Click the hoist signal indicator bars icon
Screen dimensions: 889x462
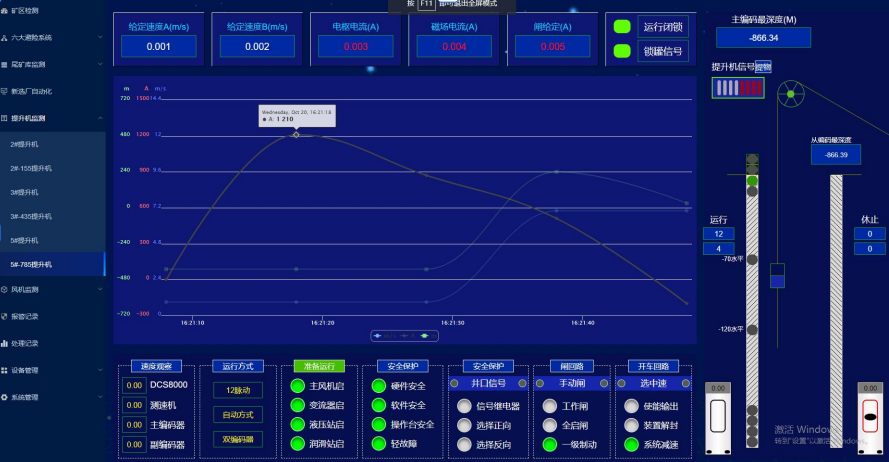[x=738, y=88]
